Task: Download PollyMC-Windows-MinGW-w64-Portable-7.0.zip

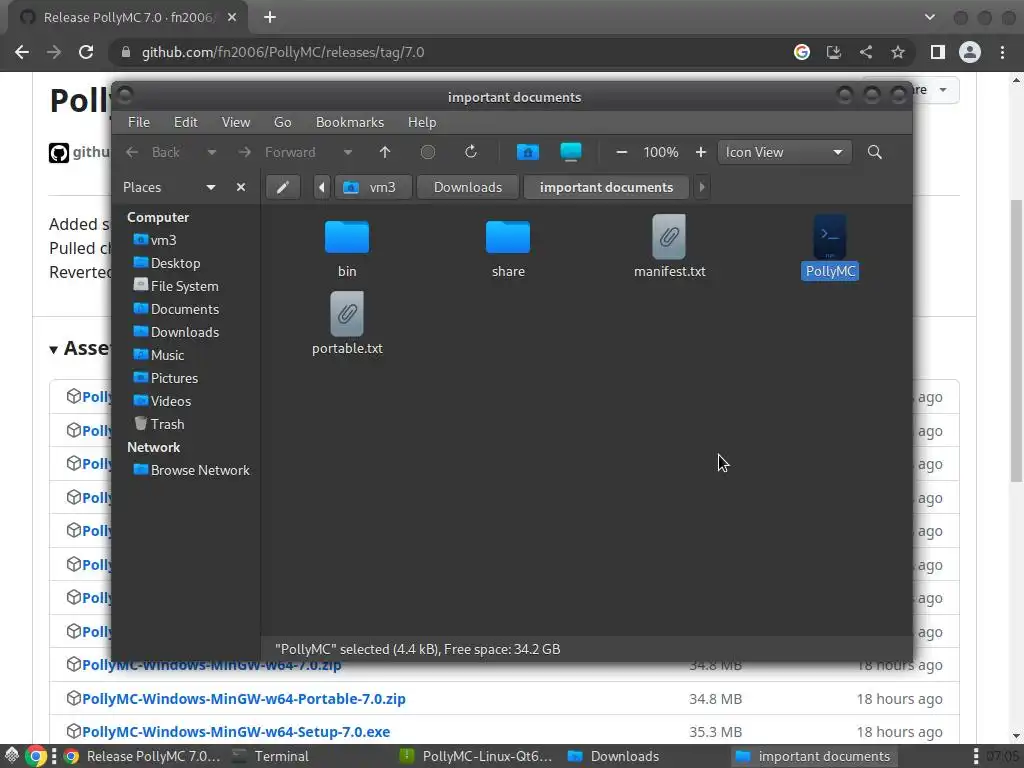Action: (x=244, y=699)
